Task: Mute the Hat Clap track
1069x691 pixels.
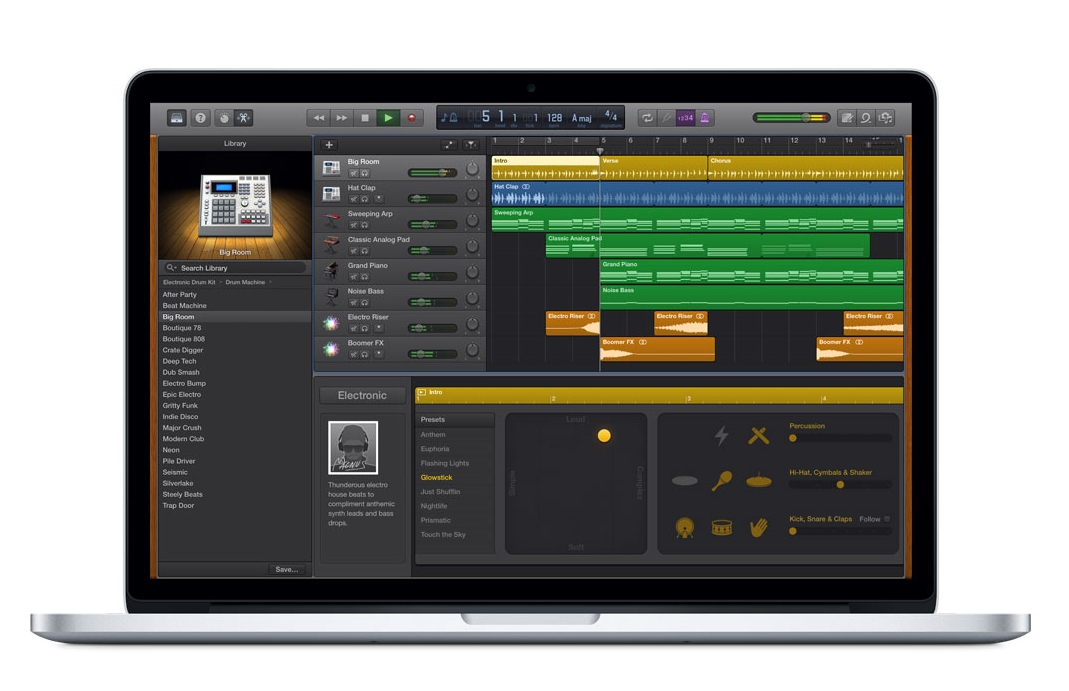Action: 353,199
